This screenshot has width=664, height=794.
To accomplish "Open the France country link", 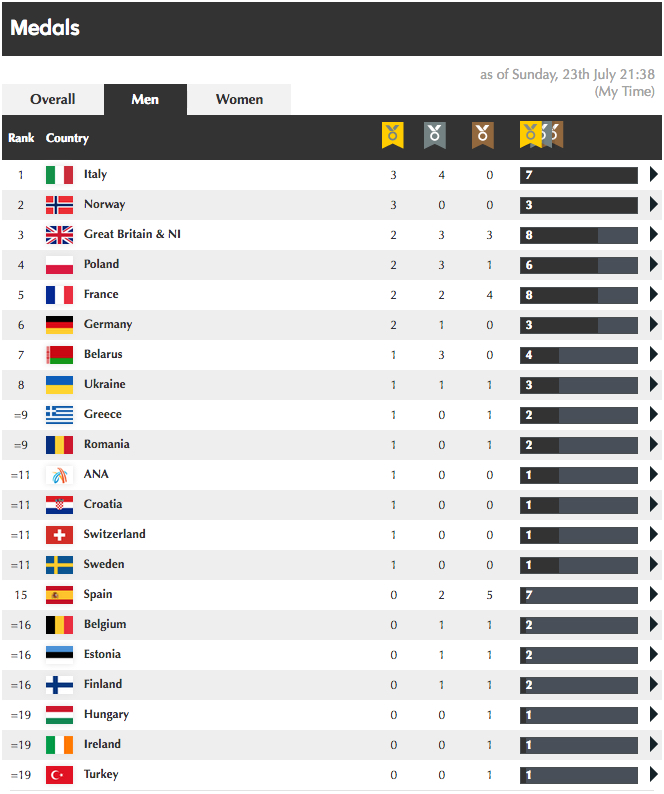I will [101, 294].
